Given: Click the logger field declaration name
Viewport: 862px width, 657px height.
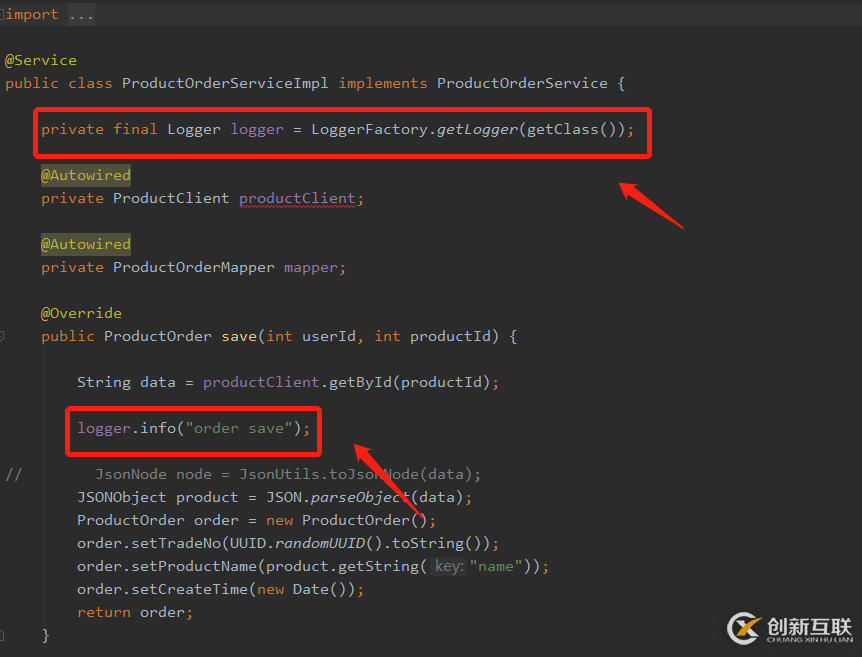Looking at the screenshot, I should point(257,130).
